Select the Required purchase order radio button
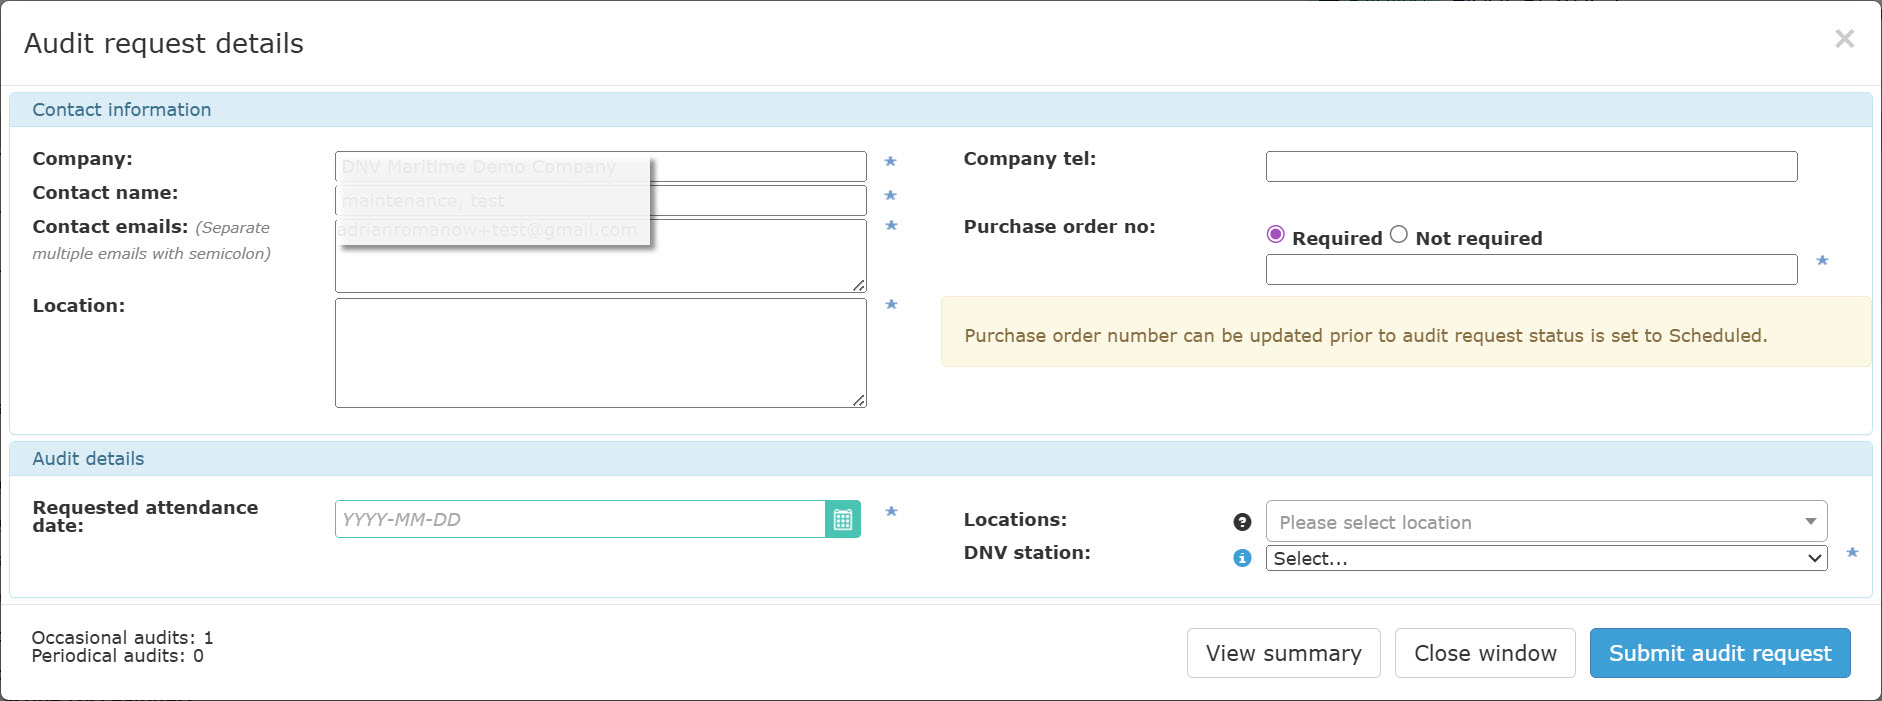This screenshot has width=1882, height=701. [x=1276, y=235]
